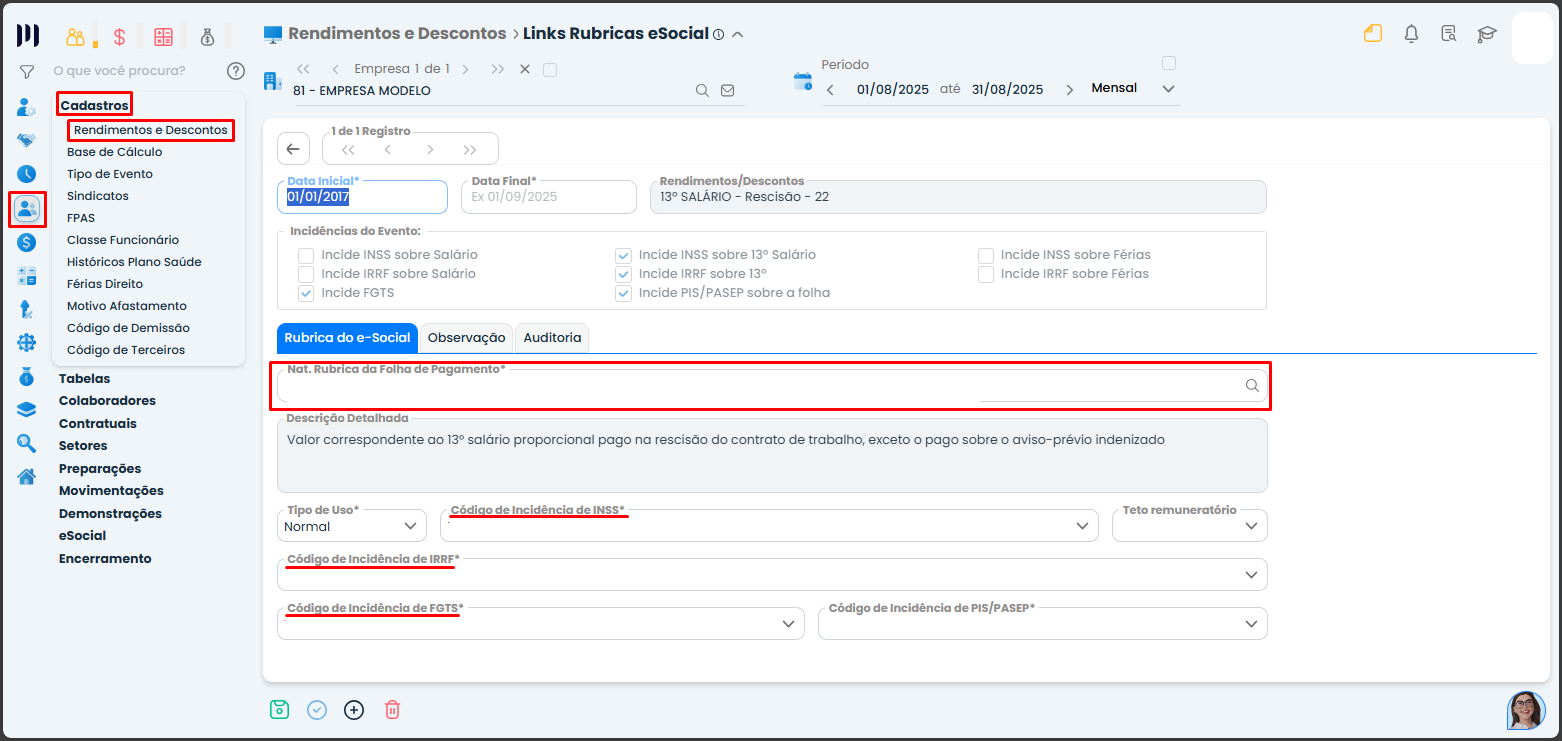Open Código de Incidência de PIS/PASEP dropdown
This screenshot has width=1562, height=741.
[x=1043, y=623]
